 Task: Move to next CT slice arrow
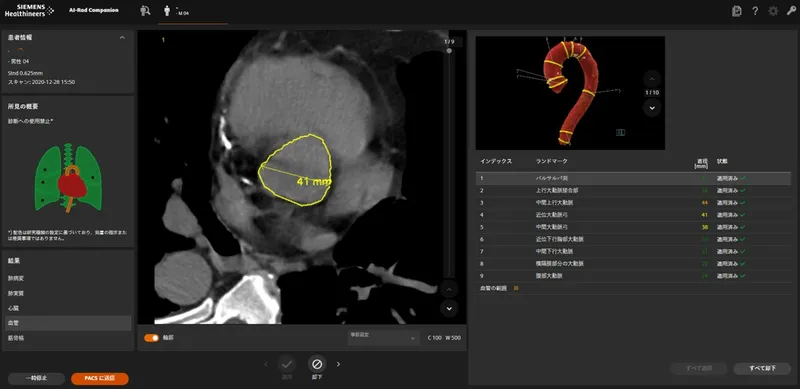pyautogui.click(x=449, y=308)
